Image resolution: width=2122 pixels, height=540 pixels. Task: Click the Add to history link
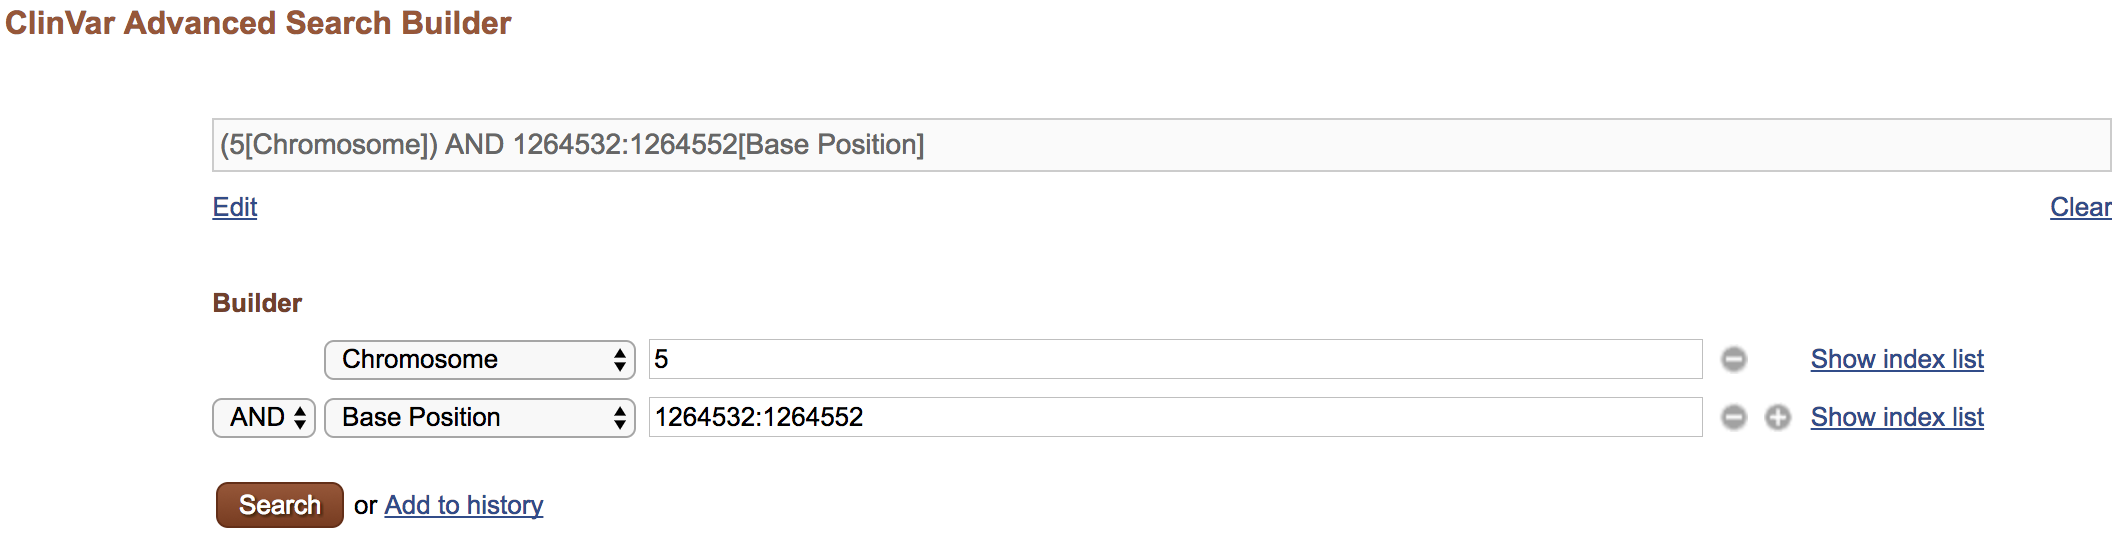pyautogui.click(x=464, y=505)
